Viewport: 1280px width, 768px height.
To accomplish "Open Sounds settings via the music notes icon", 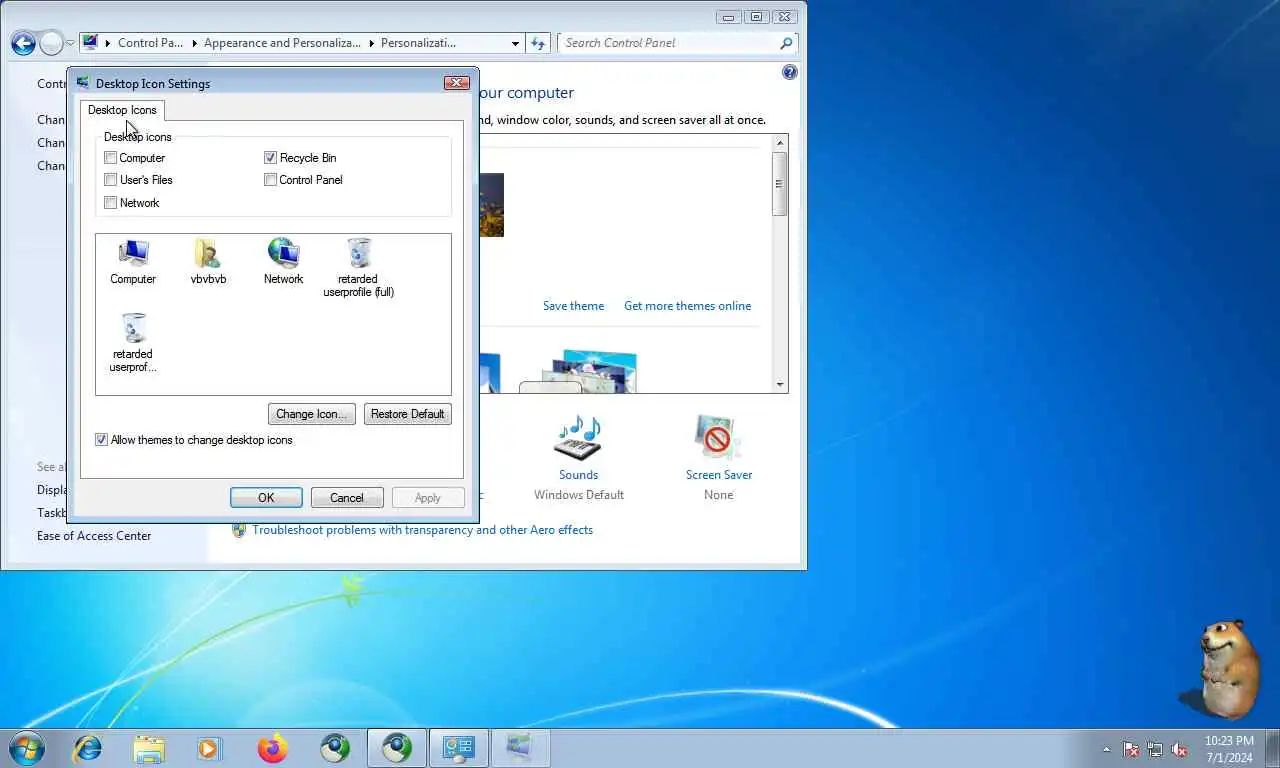I will [x=578, y=438].
